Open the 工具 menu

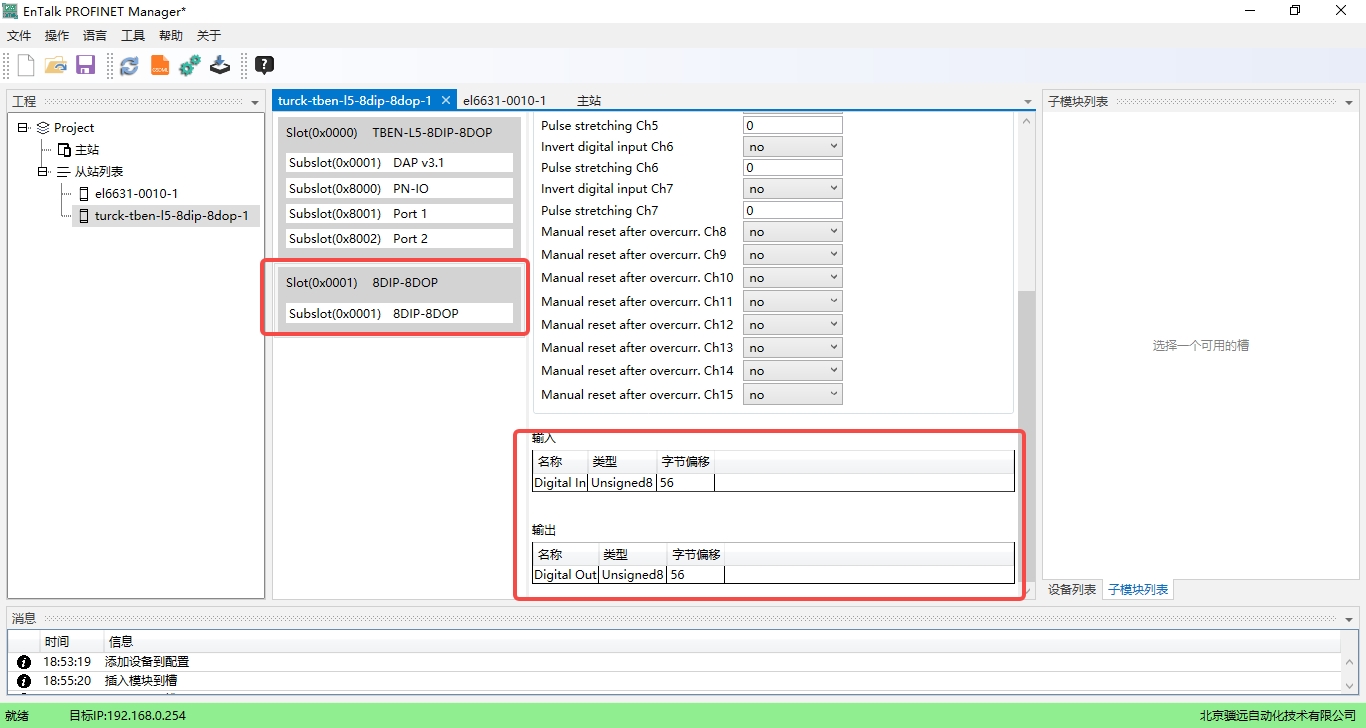coord(133,36)
